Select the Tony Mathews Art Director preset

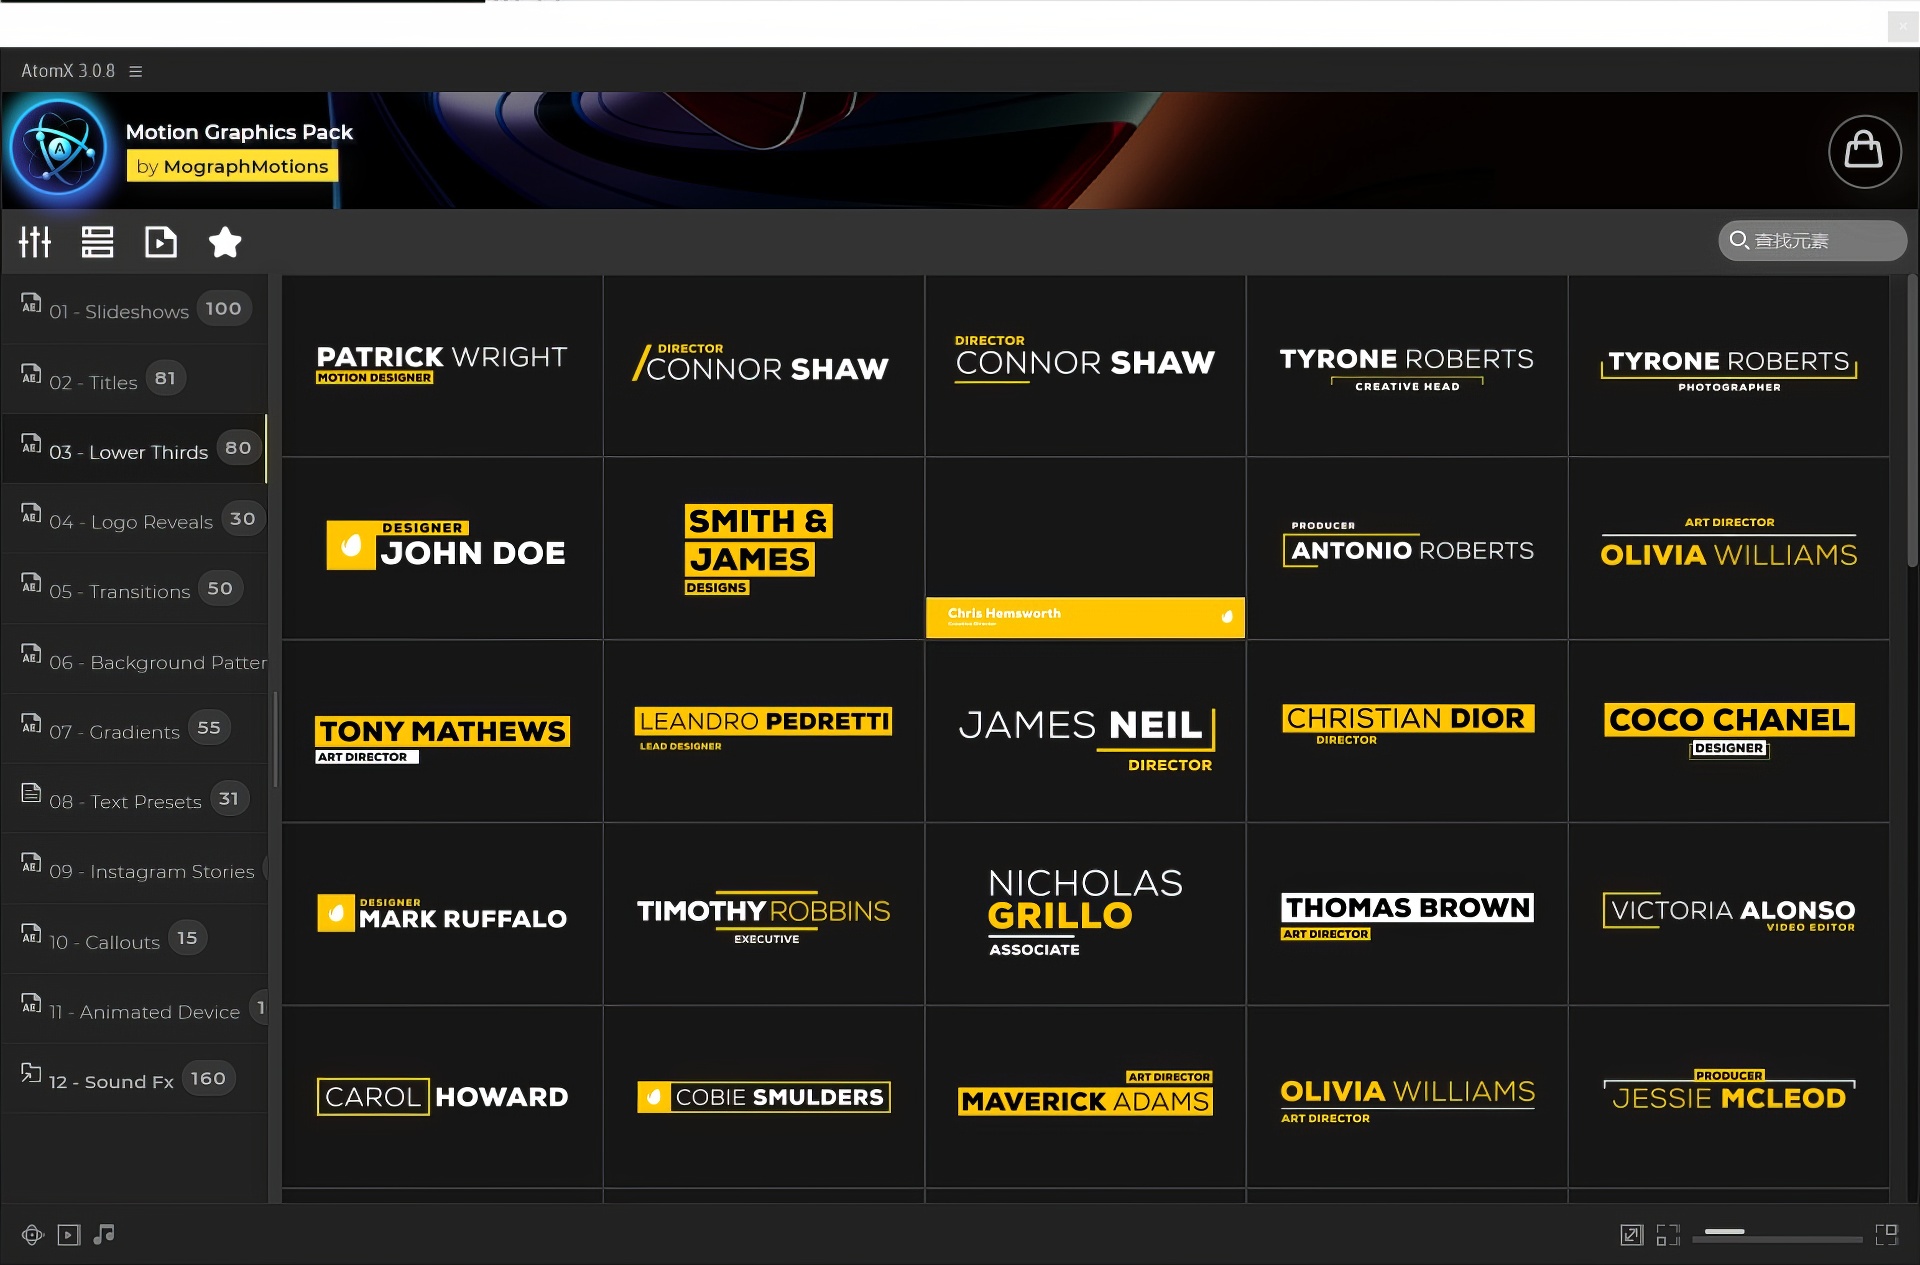tap(442, 732)
